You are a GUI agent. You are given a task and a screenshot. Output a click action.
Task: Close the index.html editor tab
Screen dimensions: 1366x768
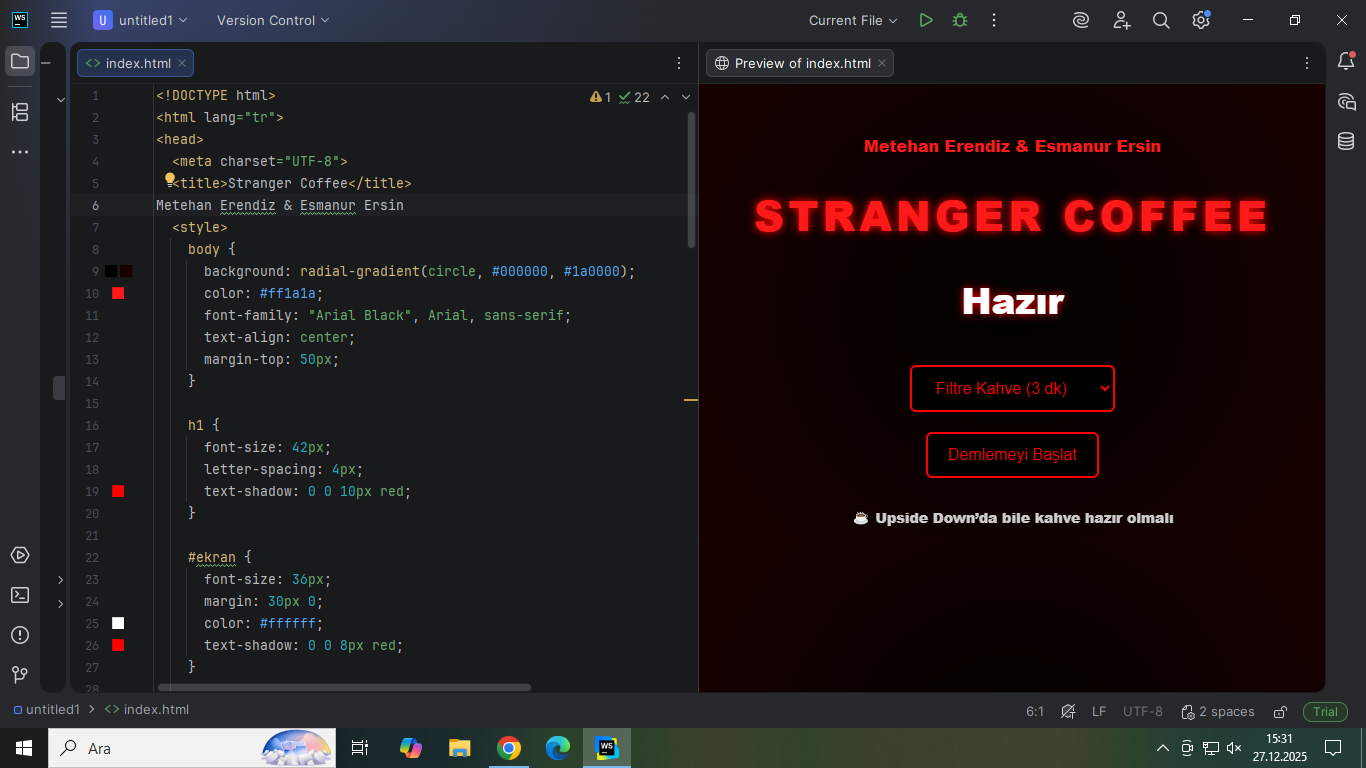coord(183,63)
